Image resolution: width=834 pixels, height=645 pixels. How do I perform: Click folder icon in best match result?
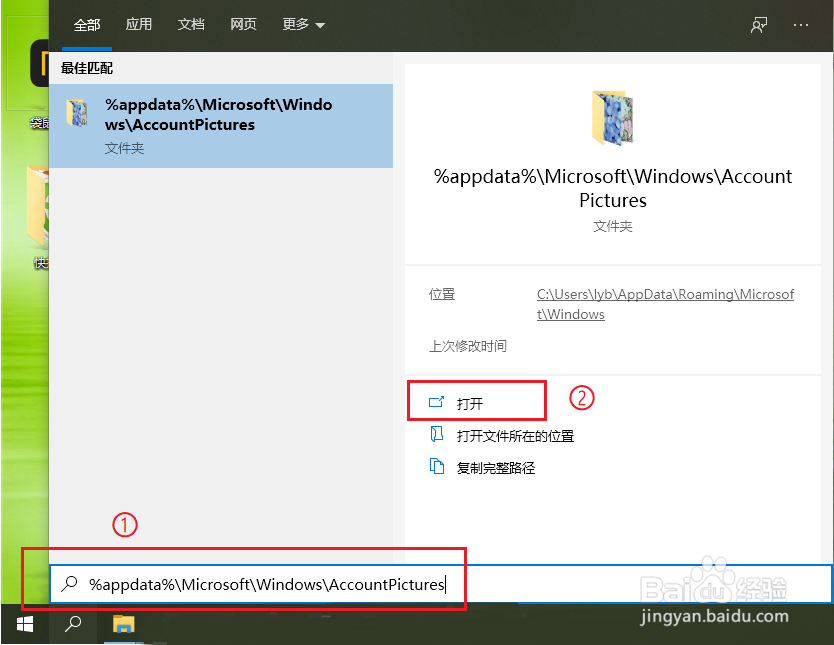77,113
